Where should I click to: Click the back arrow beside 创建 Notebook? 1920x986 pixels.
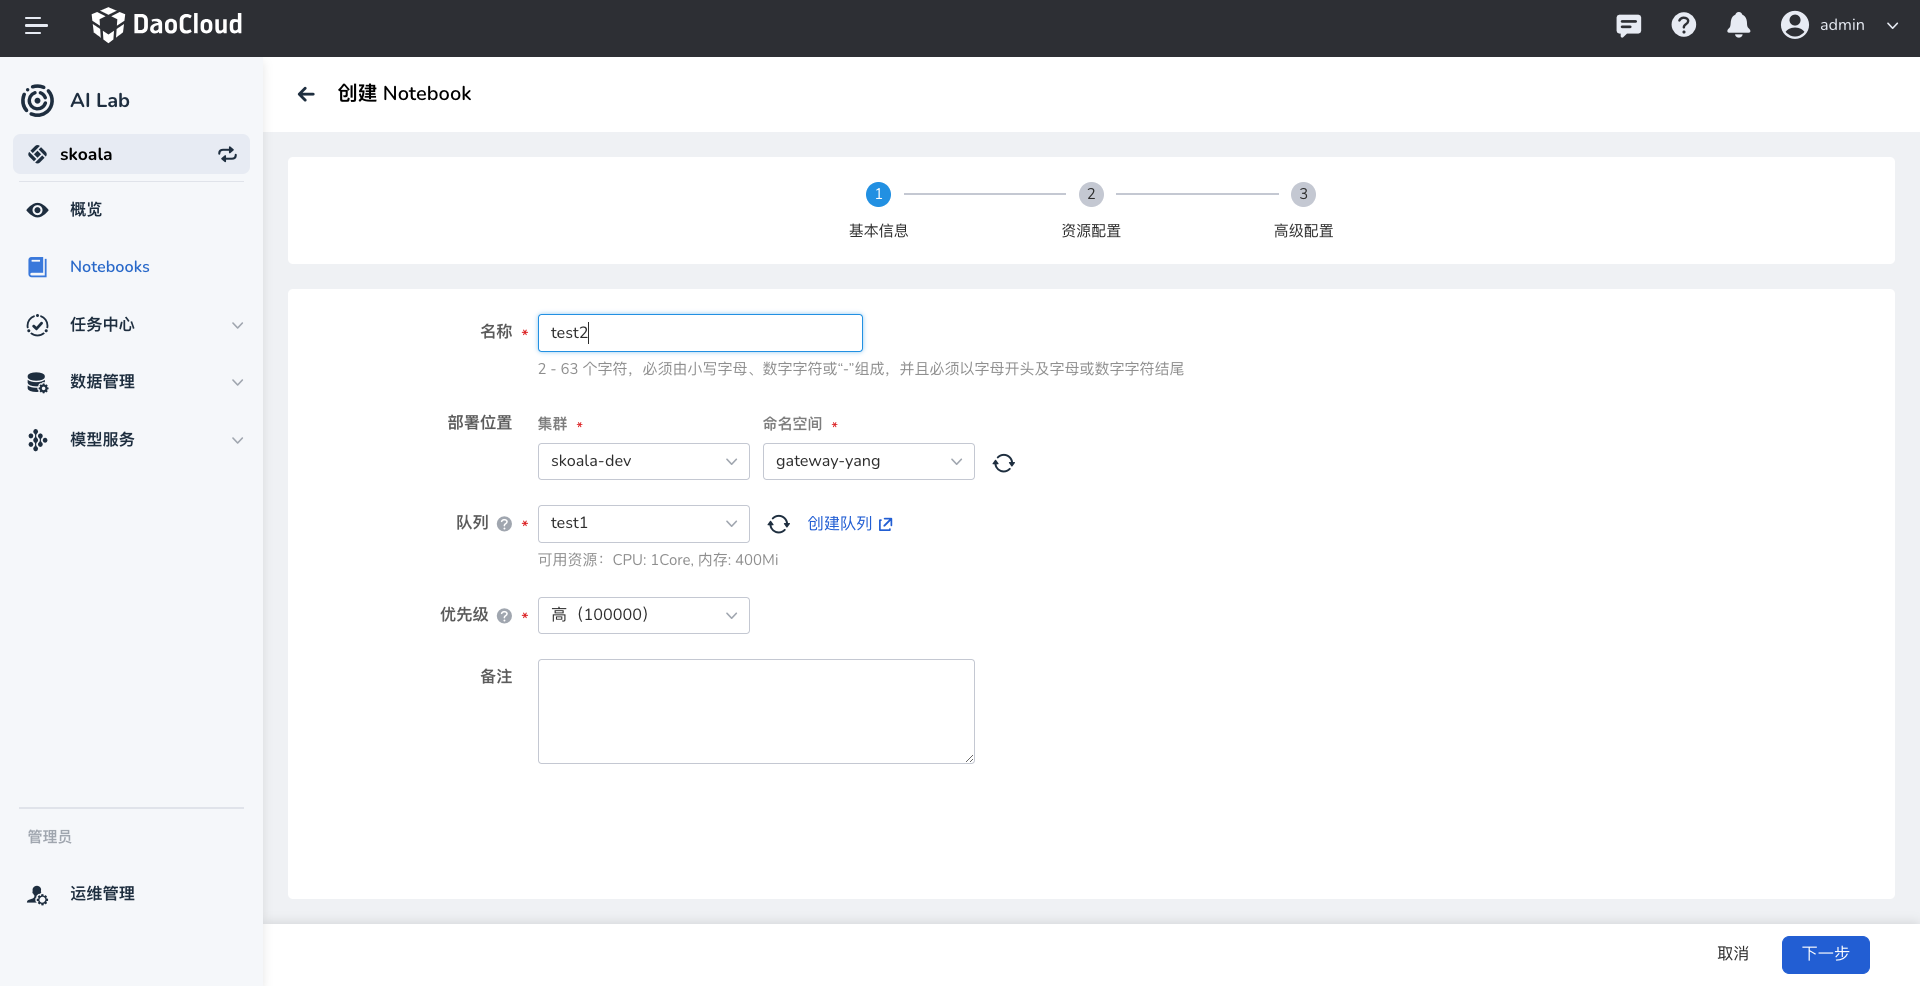(306, 94)
